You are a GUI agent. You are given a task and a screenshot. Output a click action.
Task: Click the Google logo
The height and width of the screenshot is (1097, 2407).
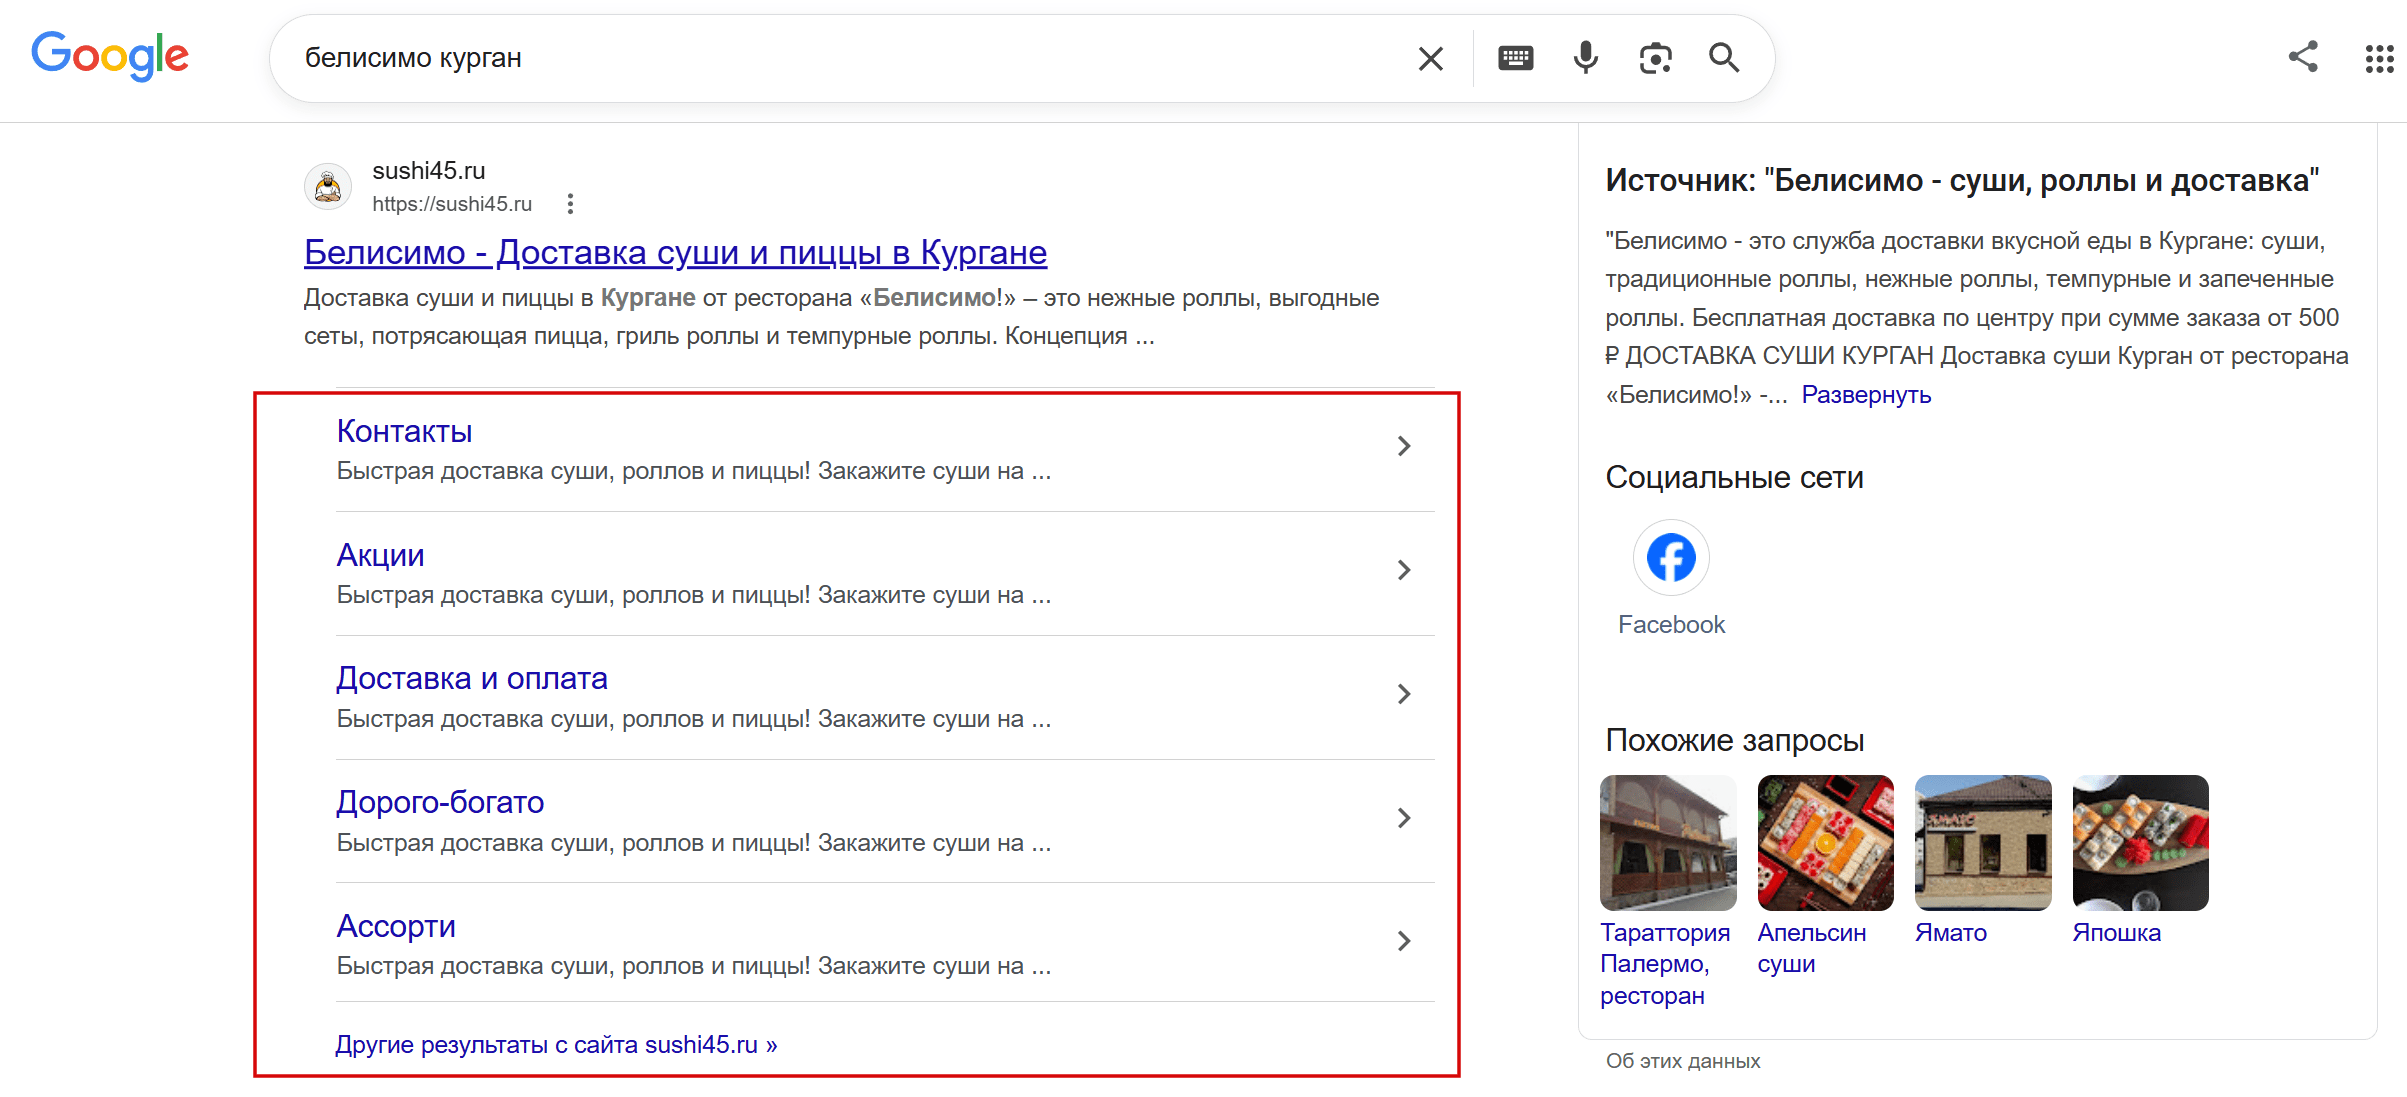[110, 56]
